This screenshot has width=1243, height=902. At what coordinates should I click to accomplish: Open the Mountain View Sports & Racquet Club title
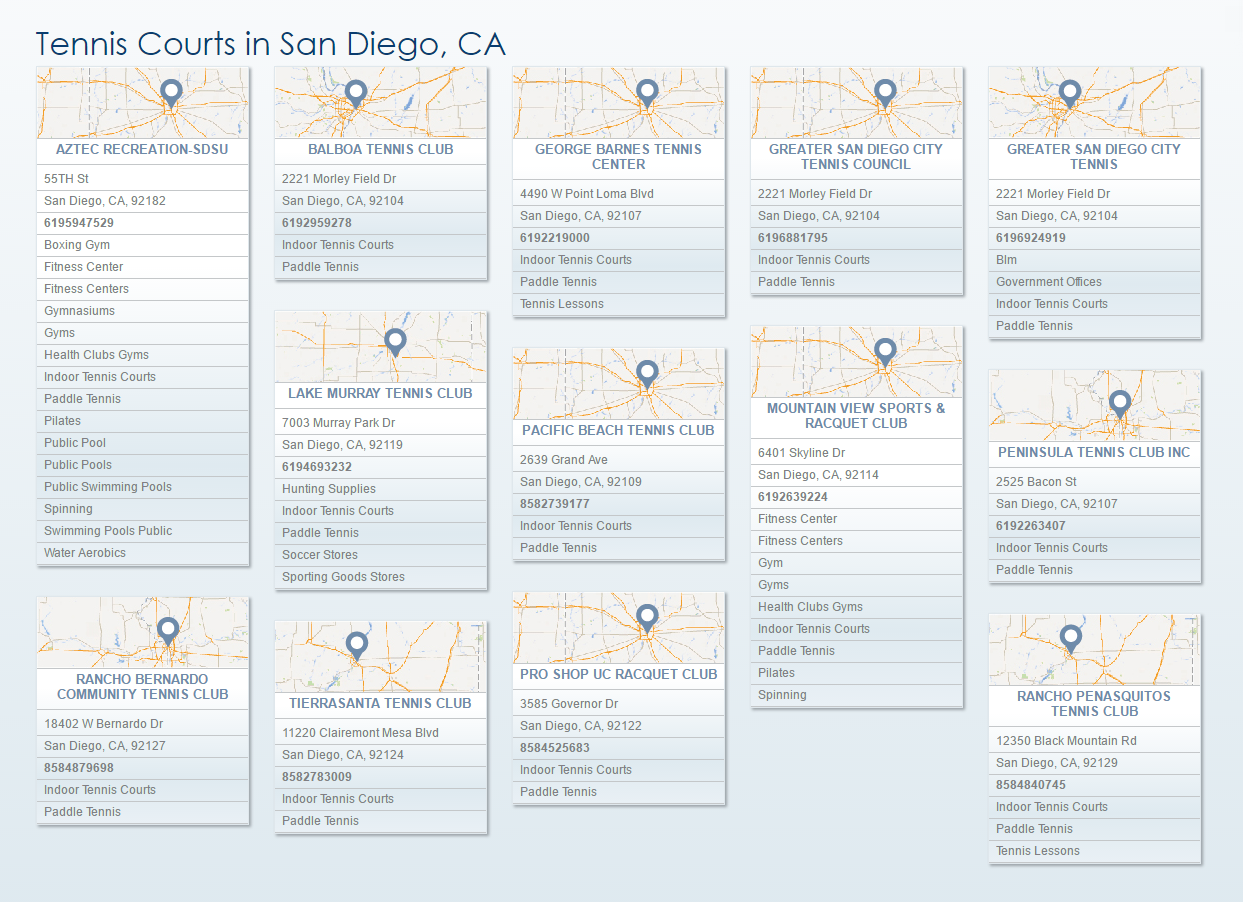tap(856, 415)
